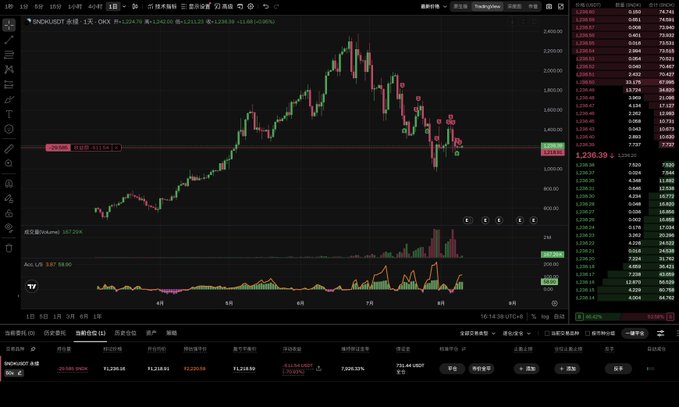Click the TradingView logo on the chart
This screenshot has width=679, height=407.
pyautogui.click(x=32, y=287)
